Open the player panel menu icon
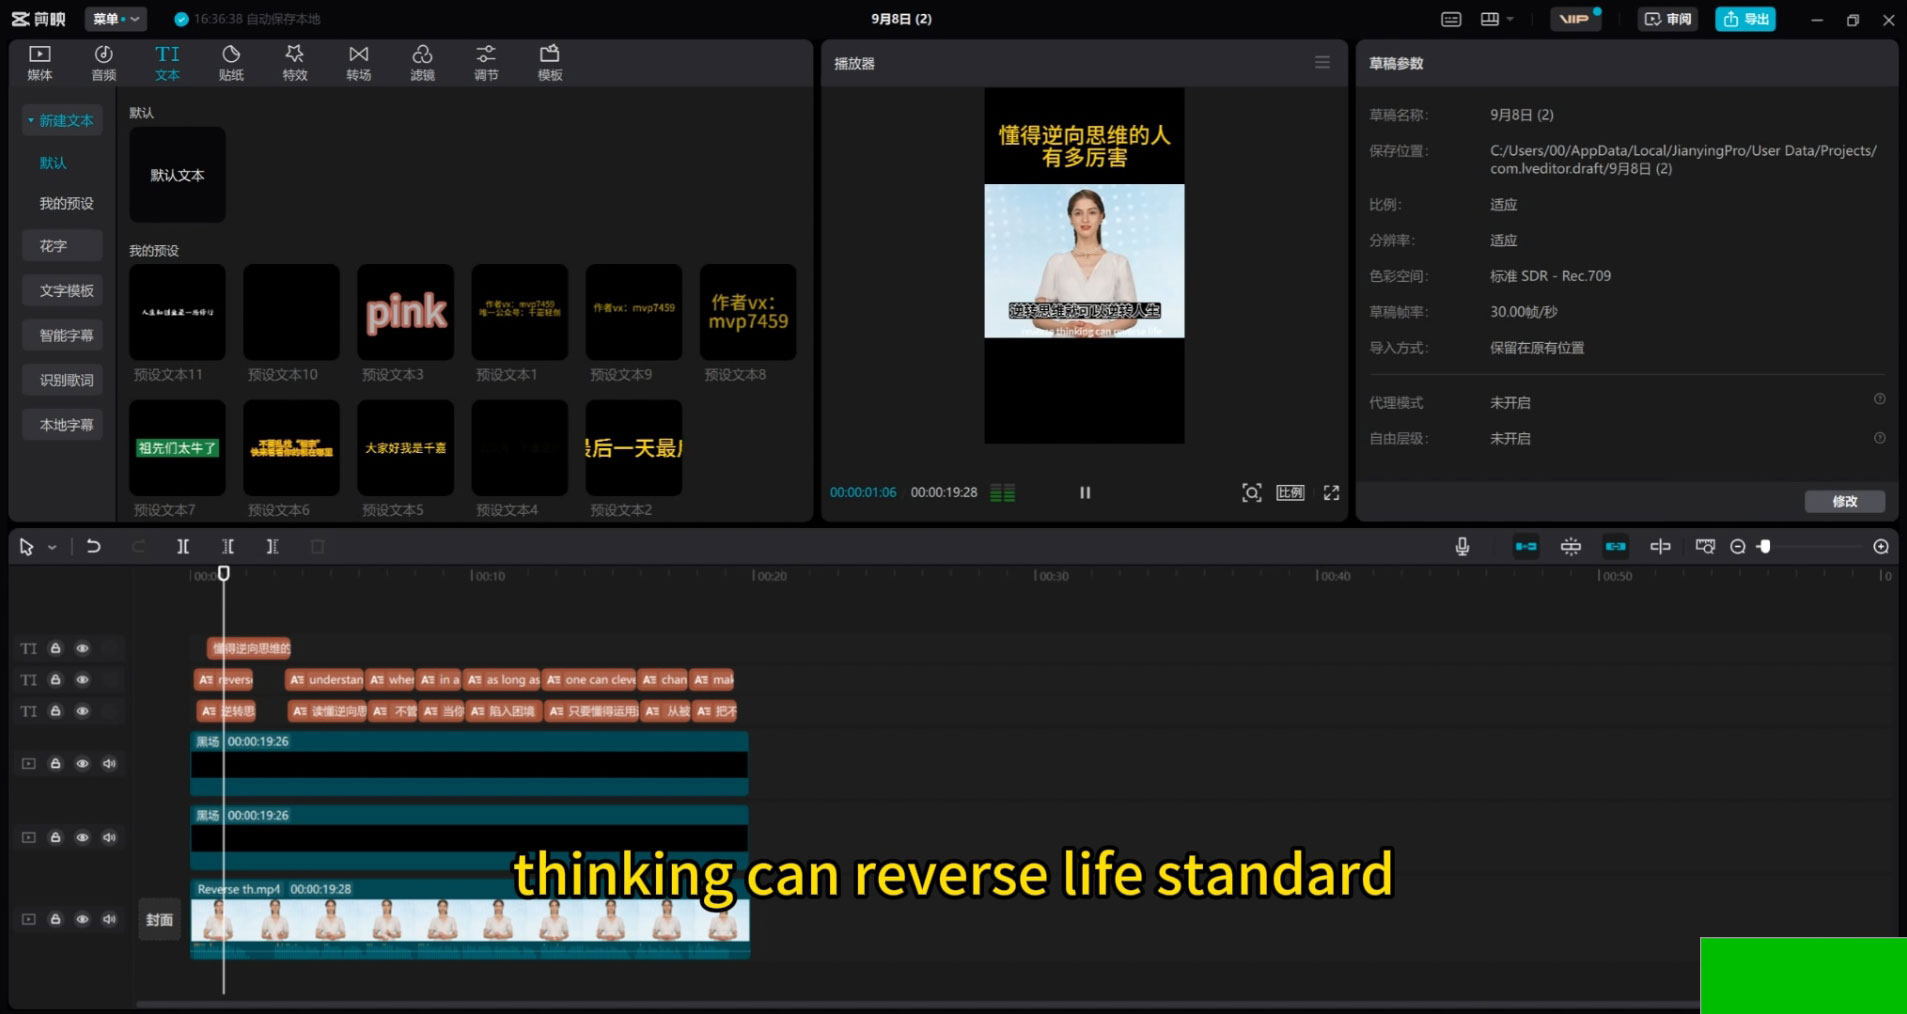This screenshot has width=1907, height=1014. pyautogui.click(x=1322, y=63)
